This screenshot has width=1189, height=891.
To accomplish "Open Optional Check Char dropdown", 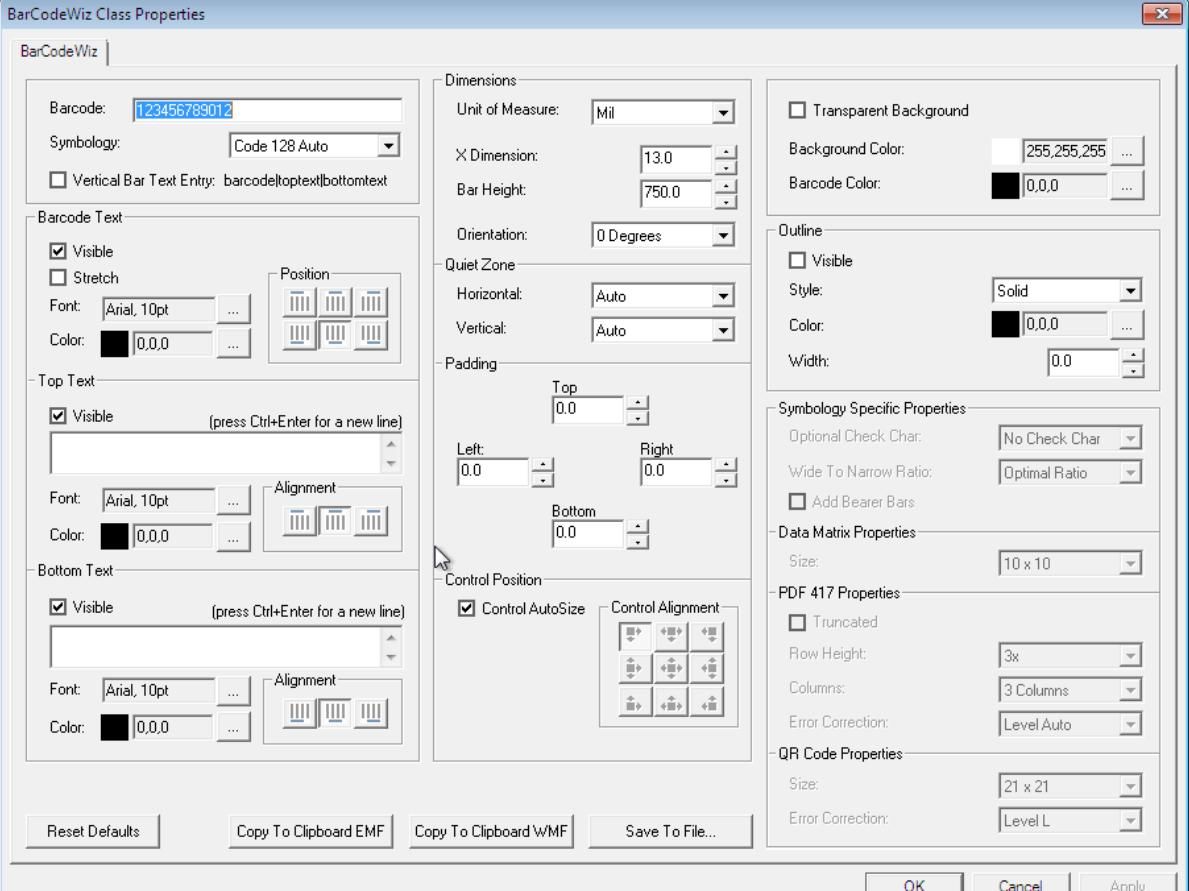I will tap(1131, 438).
